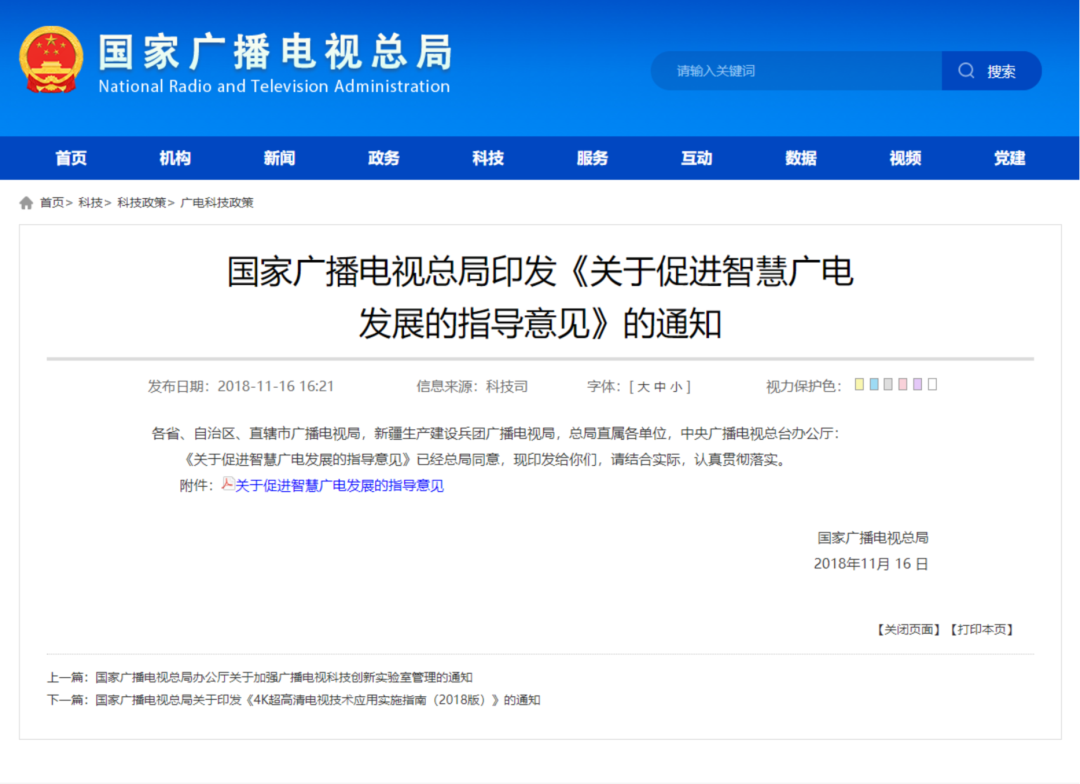Click the home icon in breadcrumb

[x=26, y=203]
